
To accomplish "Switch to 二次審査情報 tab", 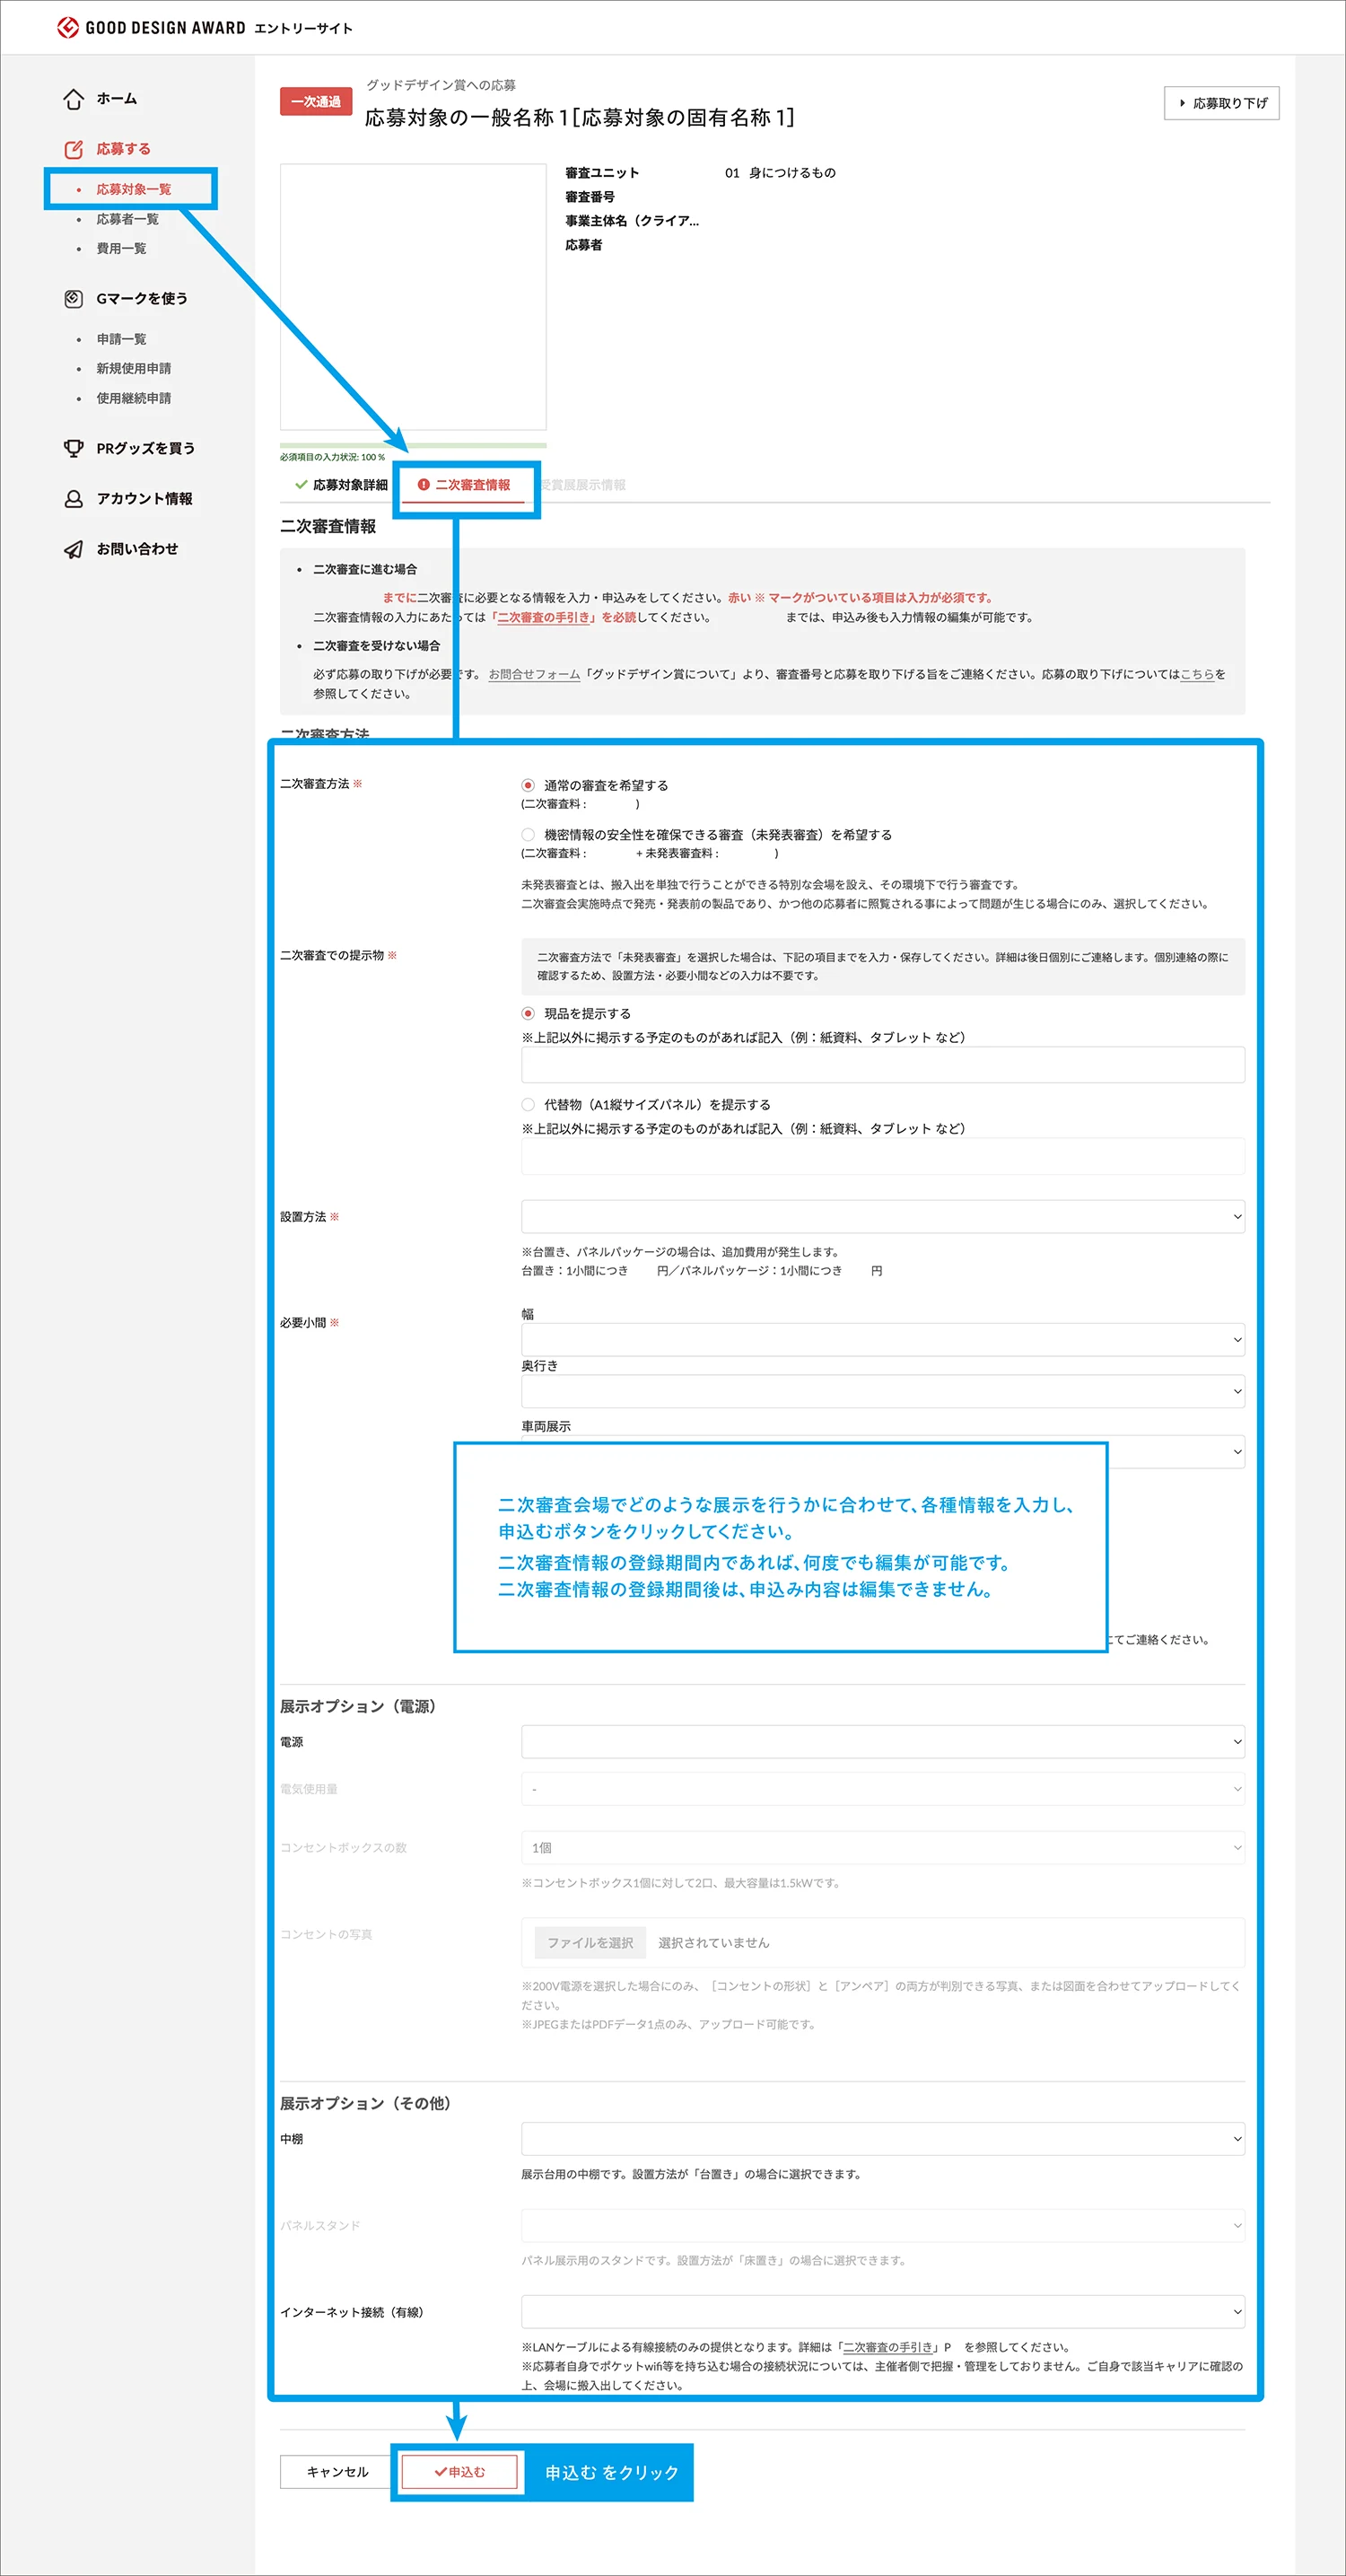I will tap(464, 485).
